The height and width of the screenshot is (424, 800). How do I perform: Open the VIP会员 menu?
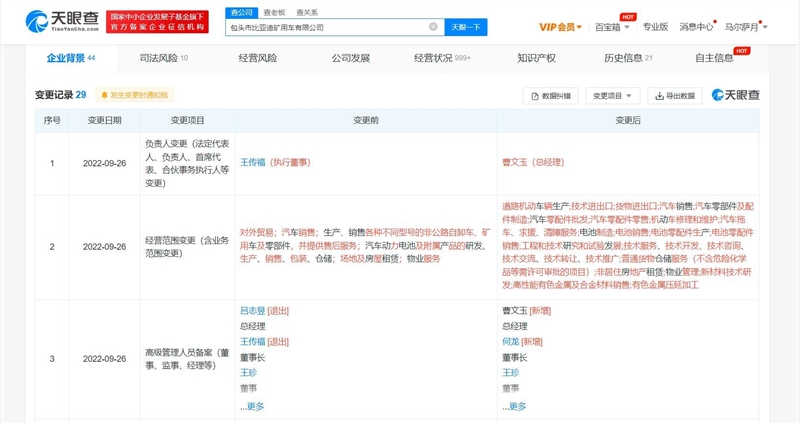point(560,27)
